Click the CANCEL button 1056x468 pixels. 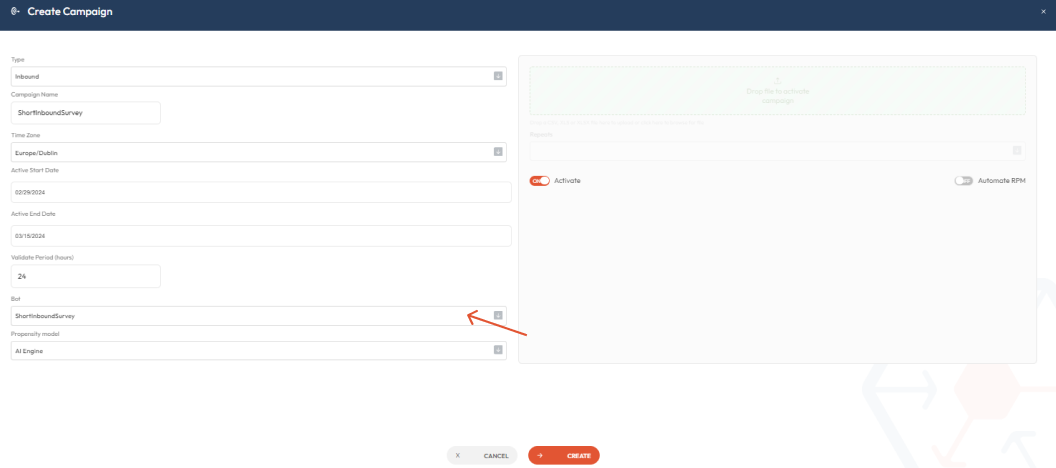(482, 456)
